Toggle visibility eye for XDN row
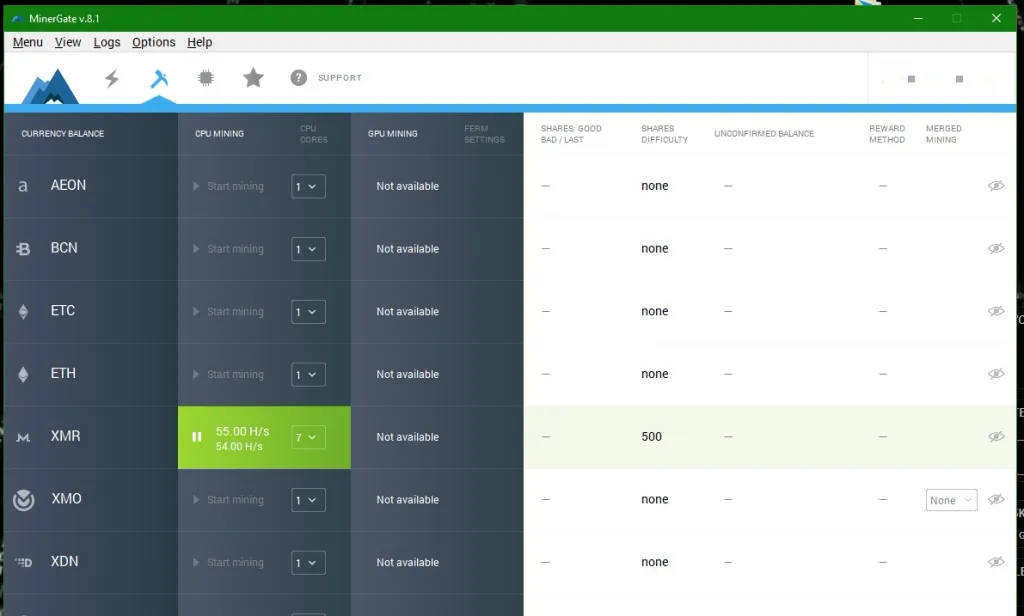 click(x=996, y=562)
